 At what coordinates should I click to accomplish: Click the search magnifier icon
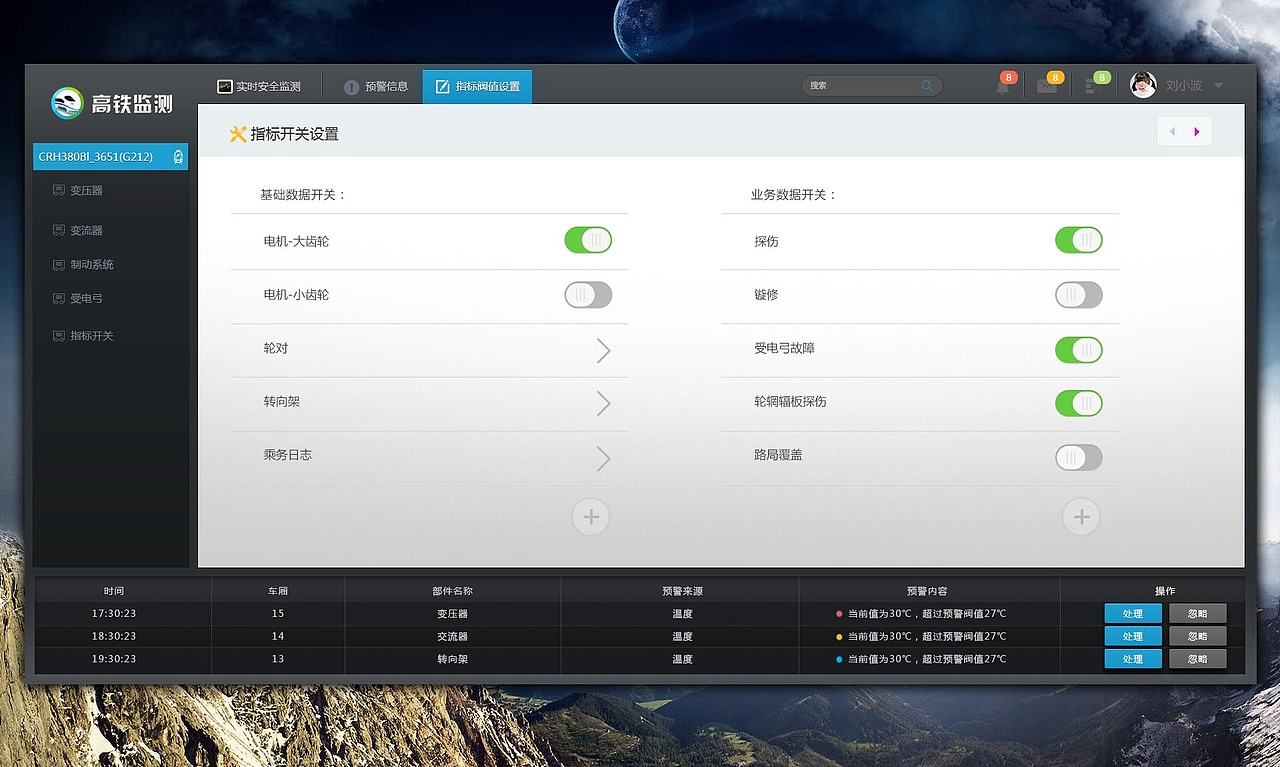click(927, 86)
